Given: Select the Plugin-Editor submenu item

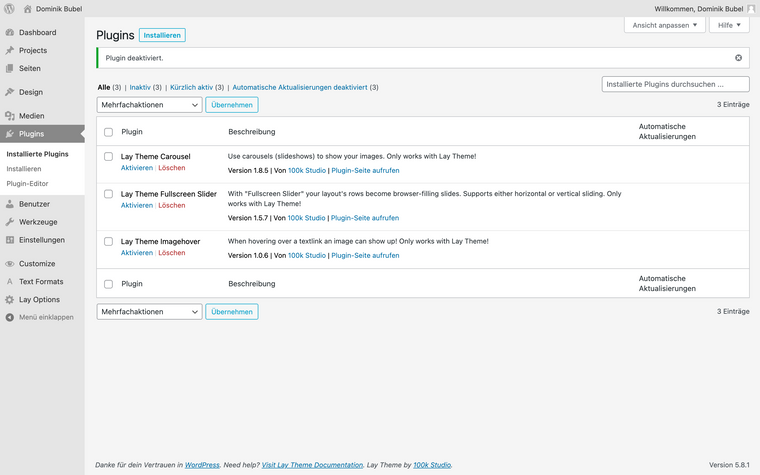Looking at the screenshot, I should pyautogui.click(x=27, y=184).
